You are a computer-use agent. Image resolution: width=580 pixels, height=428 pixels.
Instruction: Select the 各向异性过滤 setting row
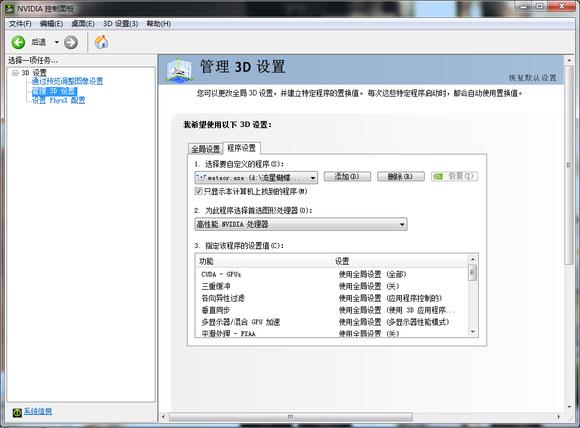click(331, 298)
